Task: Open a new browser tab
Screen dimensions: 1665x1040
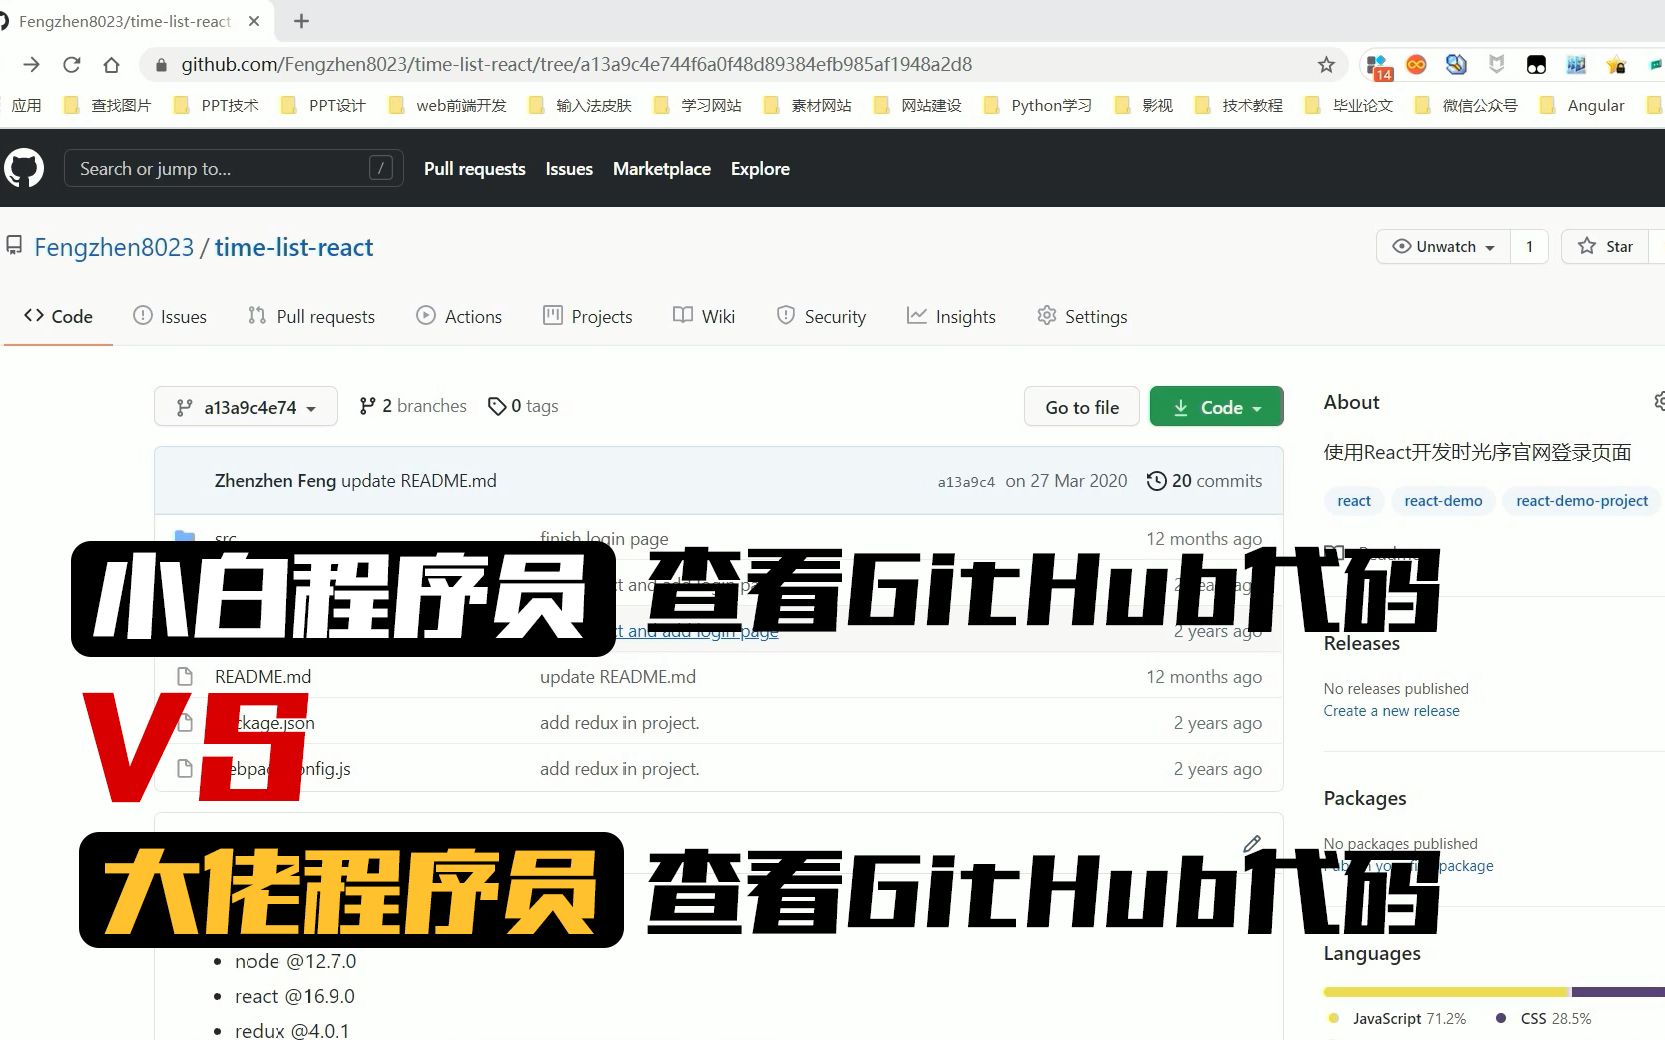Action: pyautogui.click(x=301, y=21)
